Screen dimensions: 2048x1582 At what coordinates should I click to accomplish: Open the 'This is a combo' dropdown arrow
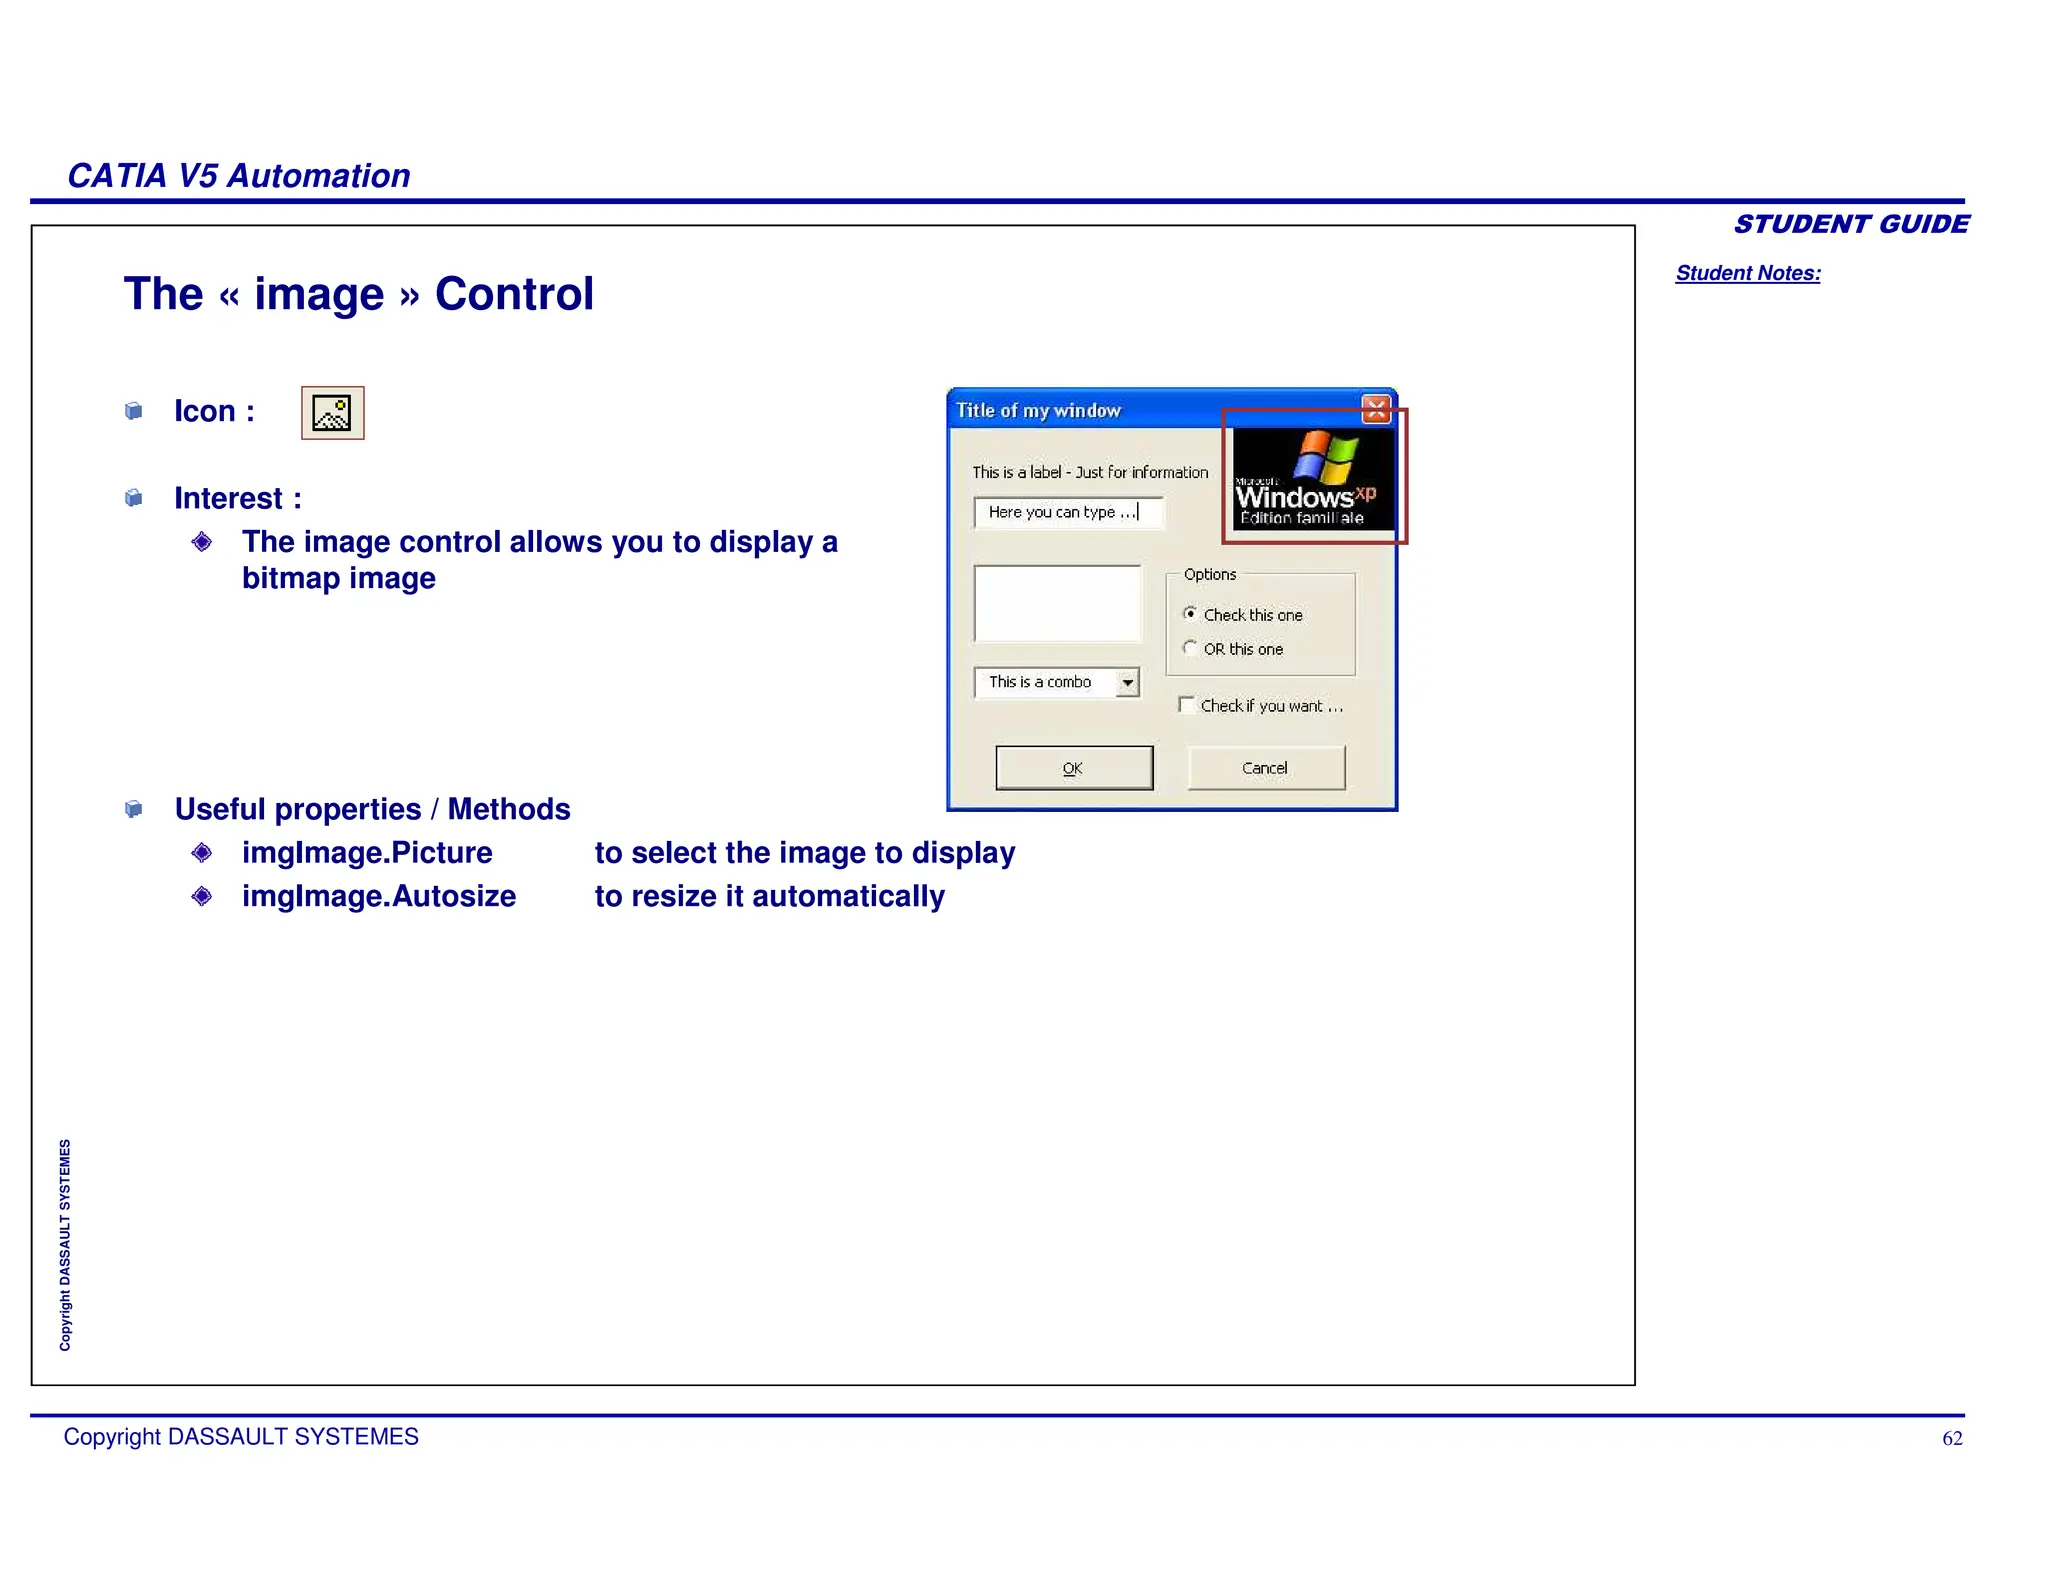click(1127, 683)
